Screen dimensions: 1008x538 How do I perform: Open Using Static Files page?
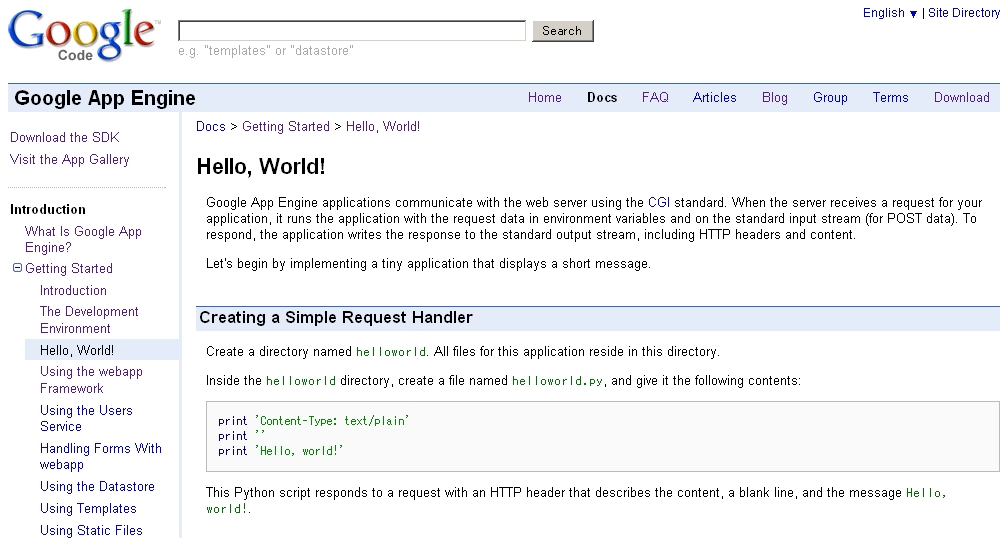coord(91,530)
